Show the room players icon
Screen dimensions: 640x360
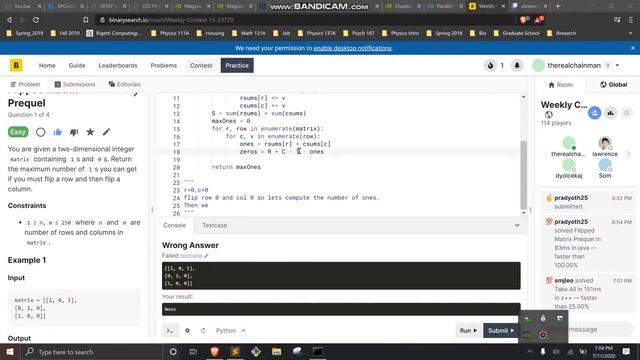coord(594,113)
